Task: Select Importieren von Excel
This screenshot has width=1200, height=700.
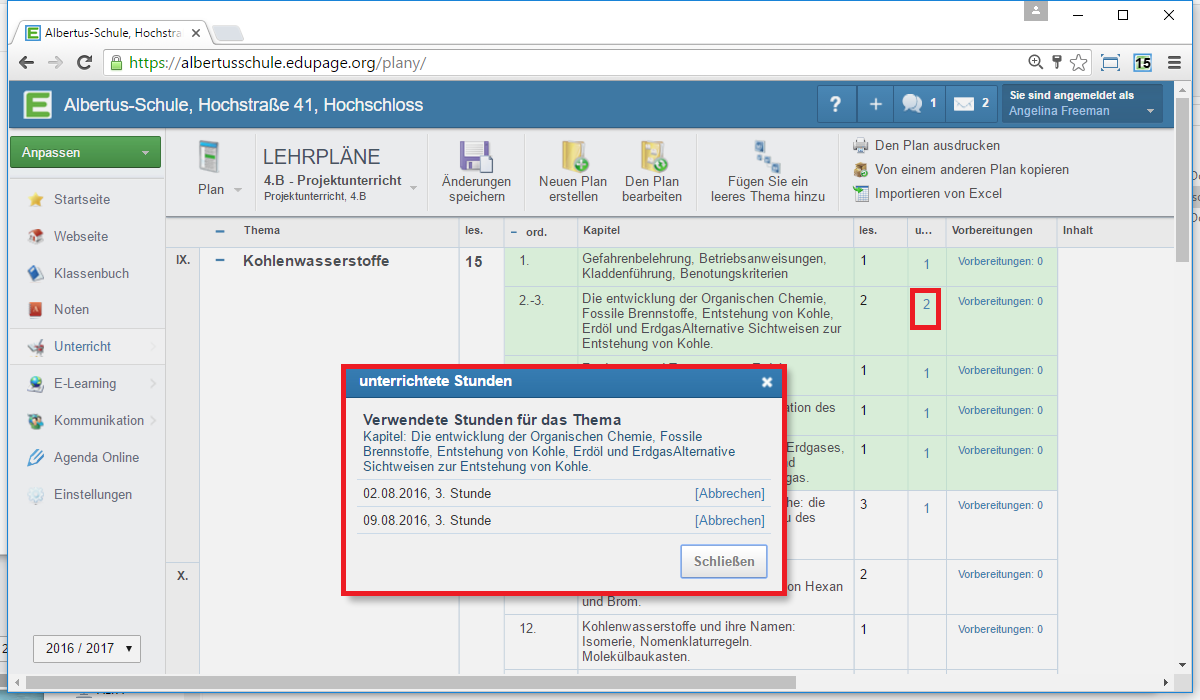Action: pos(927,193)
